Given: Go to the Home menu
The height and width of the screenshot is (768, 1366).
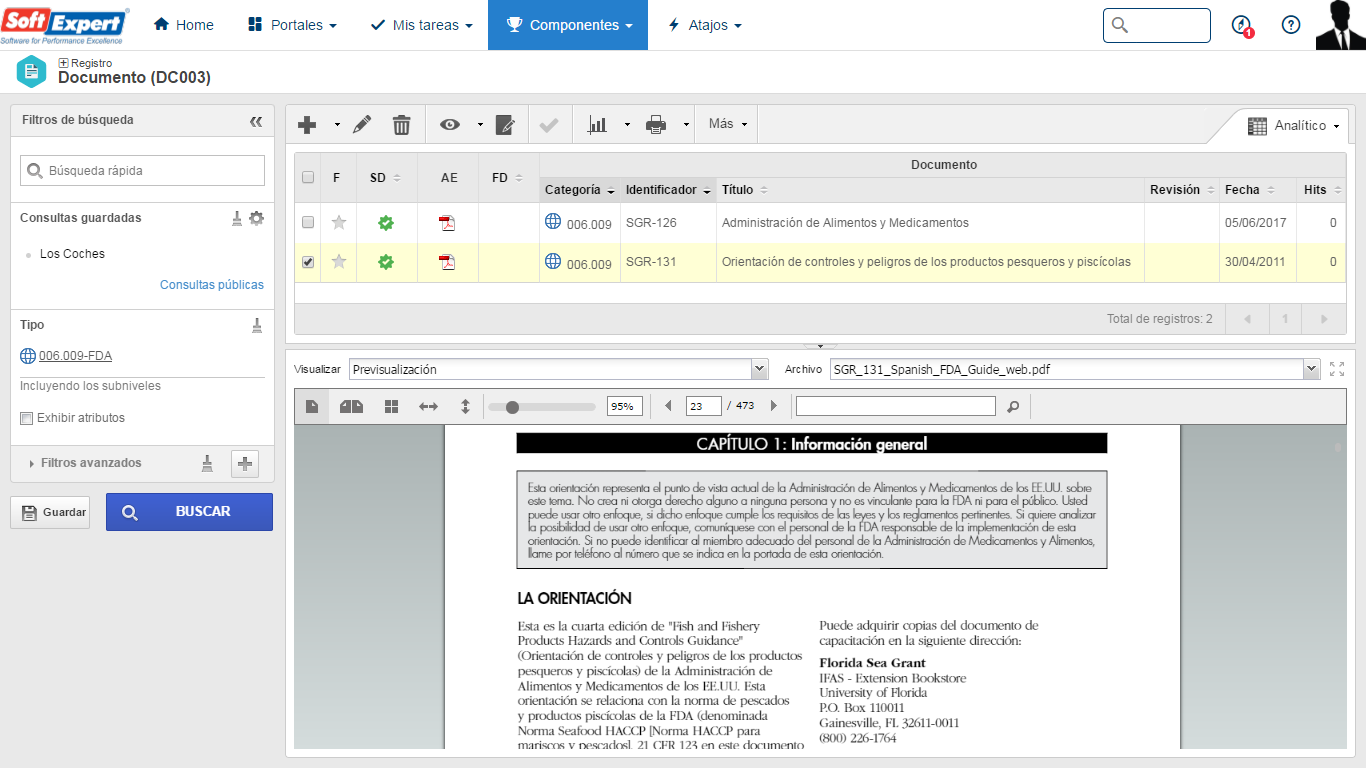Looking at the screenshot, I should point(184,25).
